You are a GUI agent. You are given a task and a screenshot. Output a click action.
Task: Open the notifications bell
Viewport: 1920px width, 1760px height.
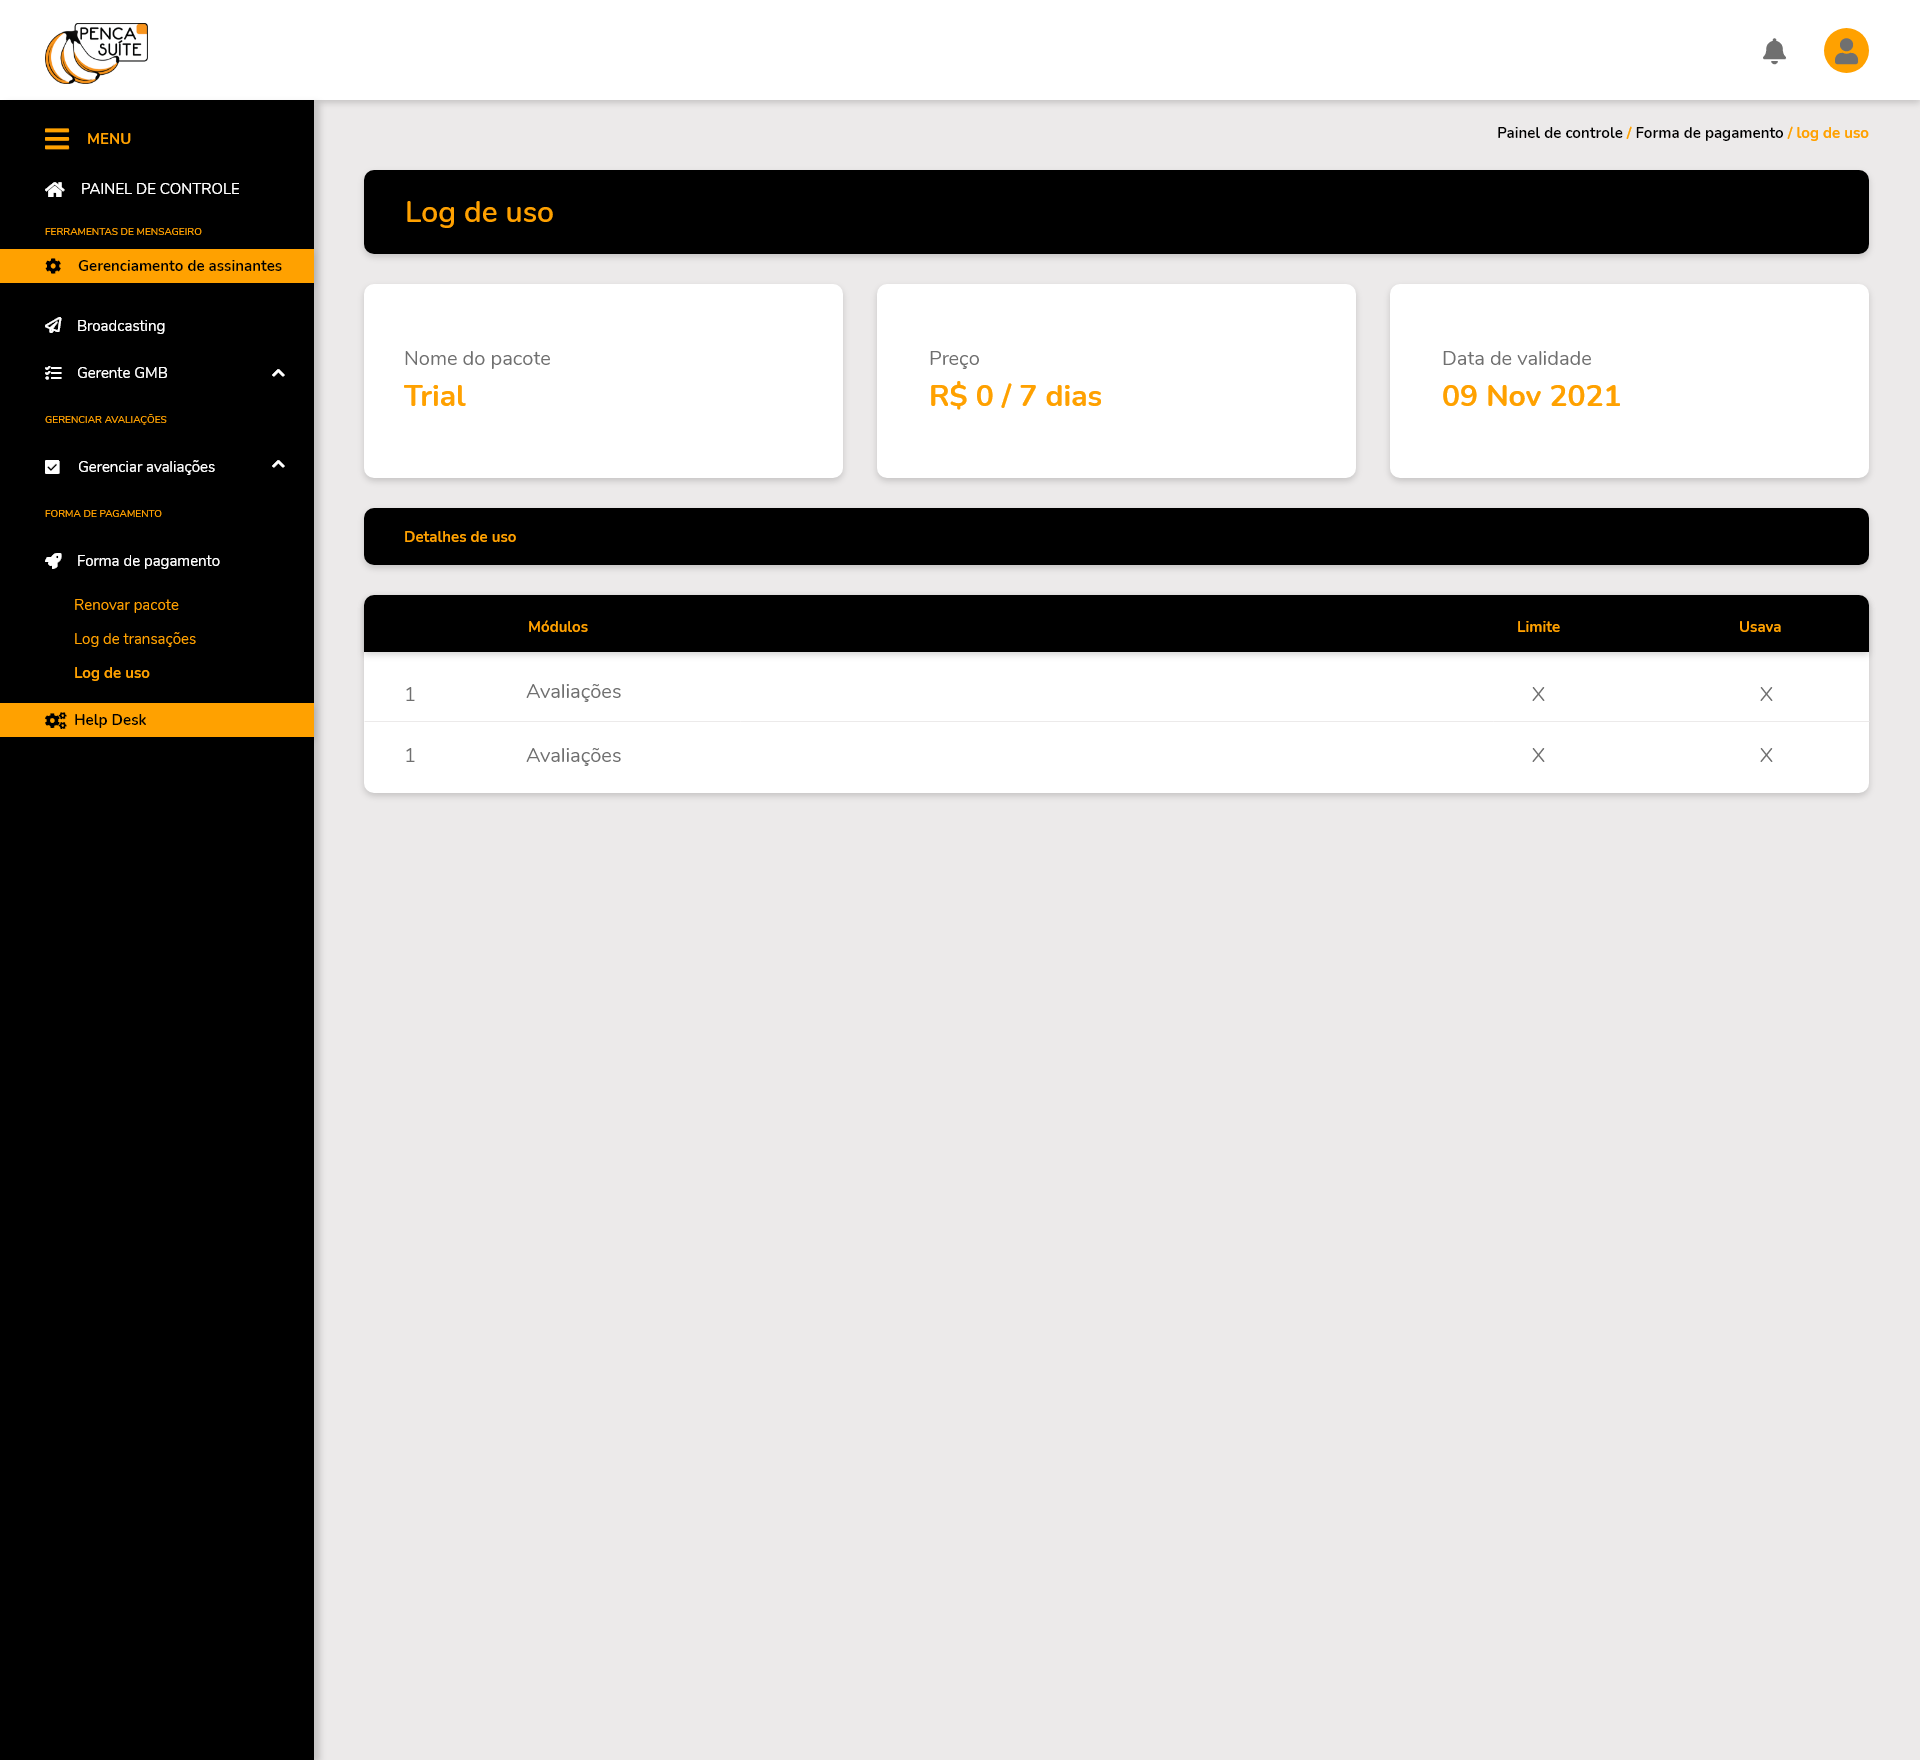click(1774, 51)
